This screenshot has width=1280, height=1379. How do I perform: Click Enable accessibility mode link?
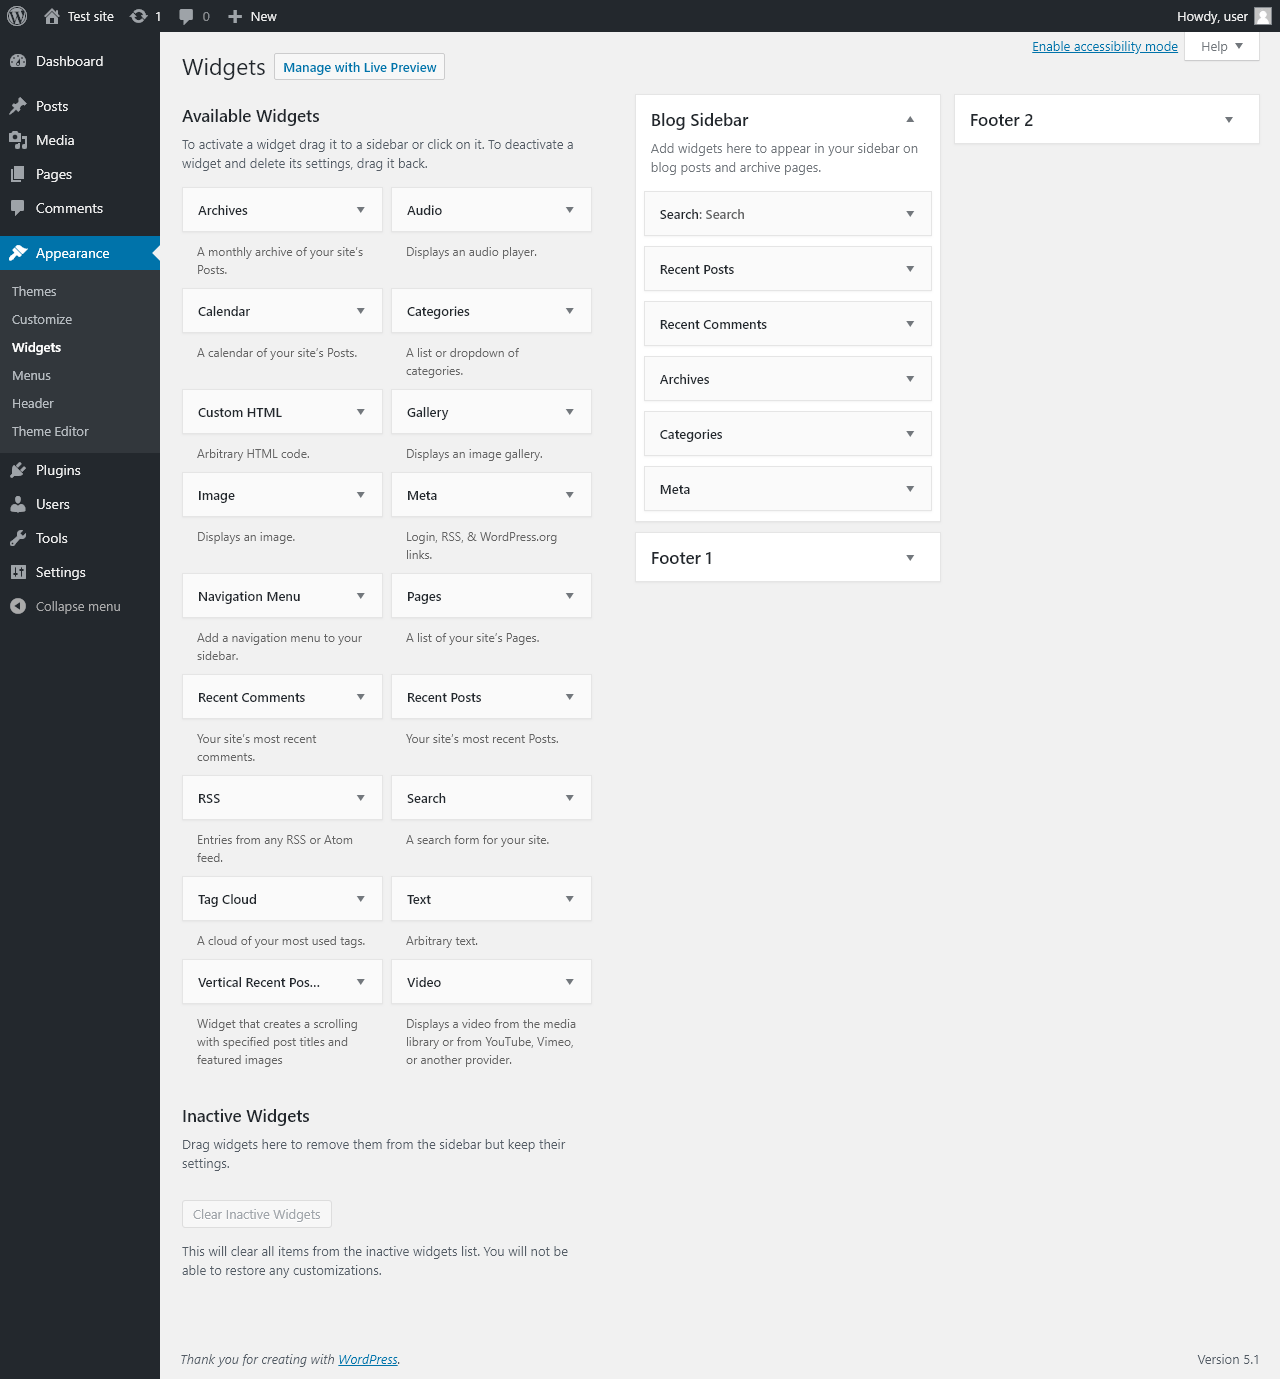pyautogui.click(x=1105, y=46)
